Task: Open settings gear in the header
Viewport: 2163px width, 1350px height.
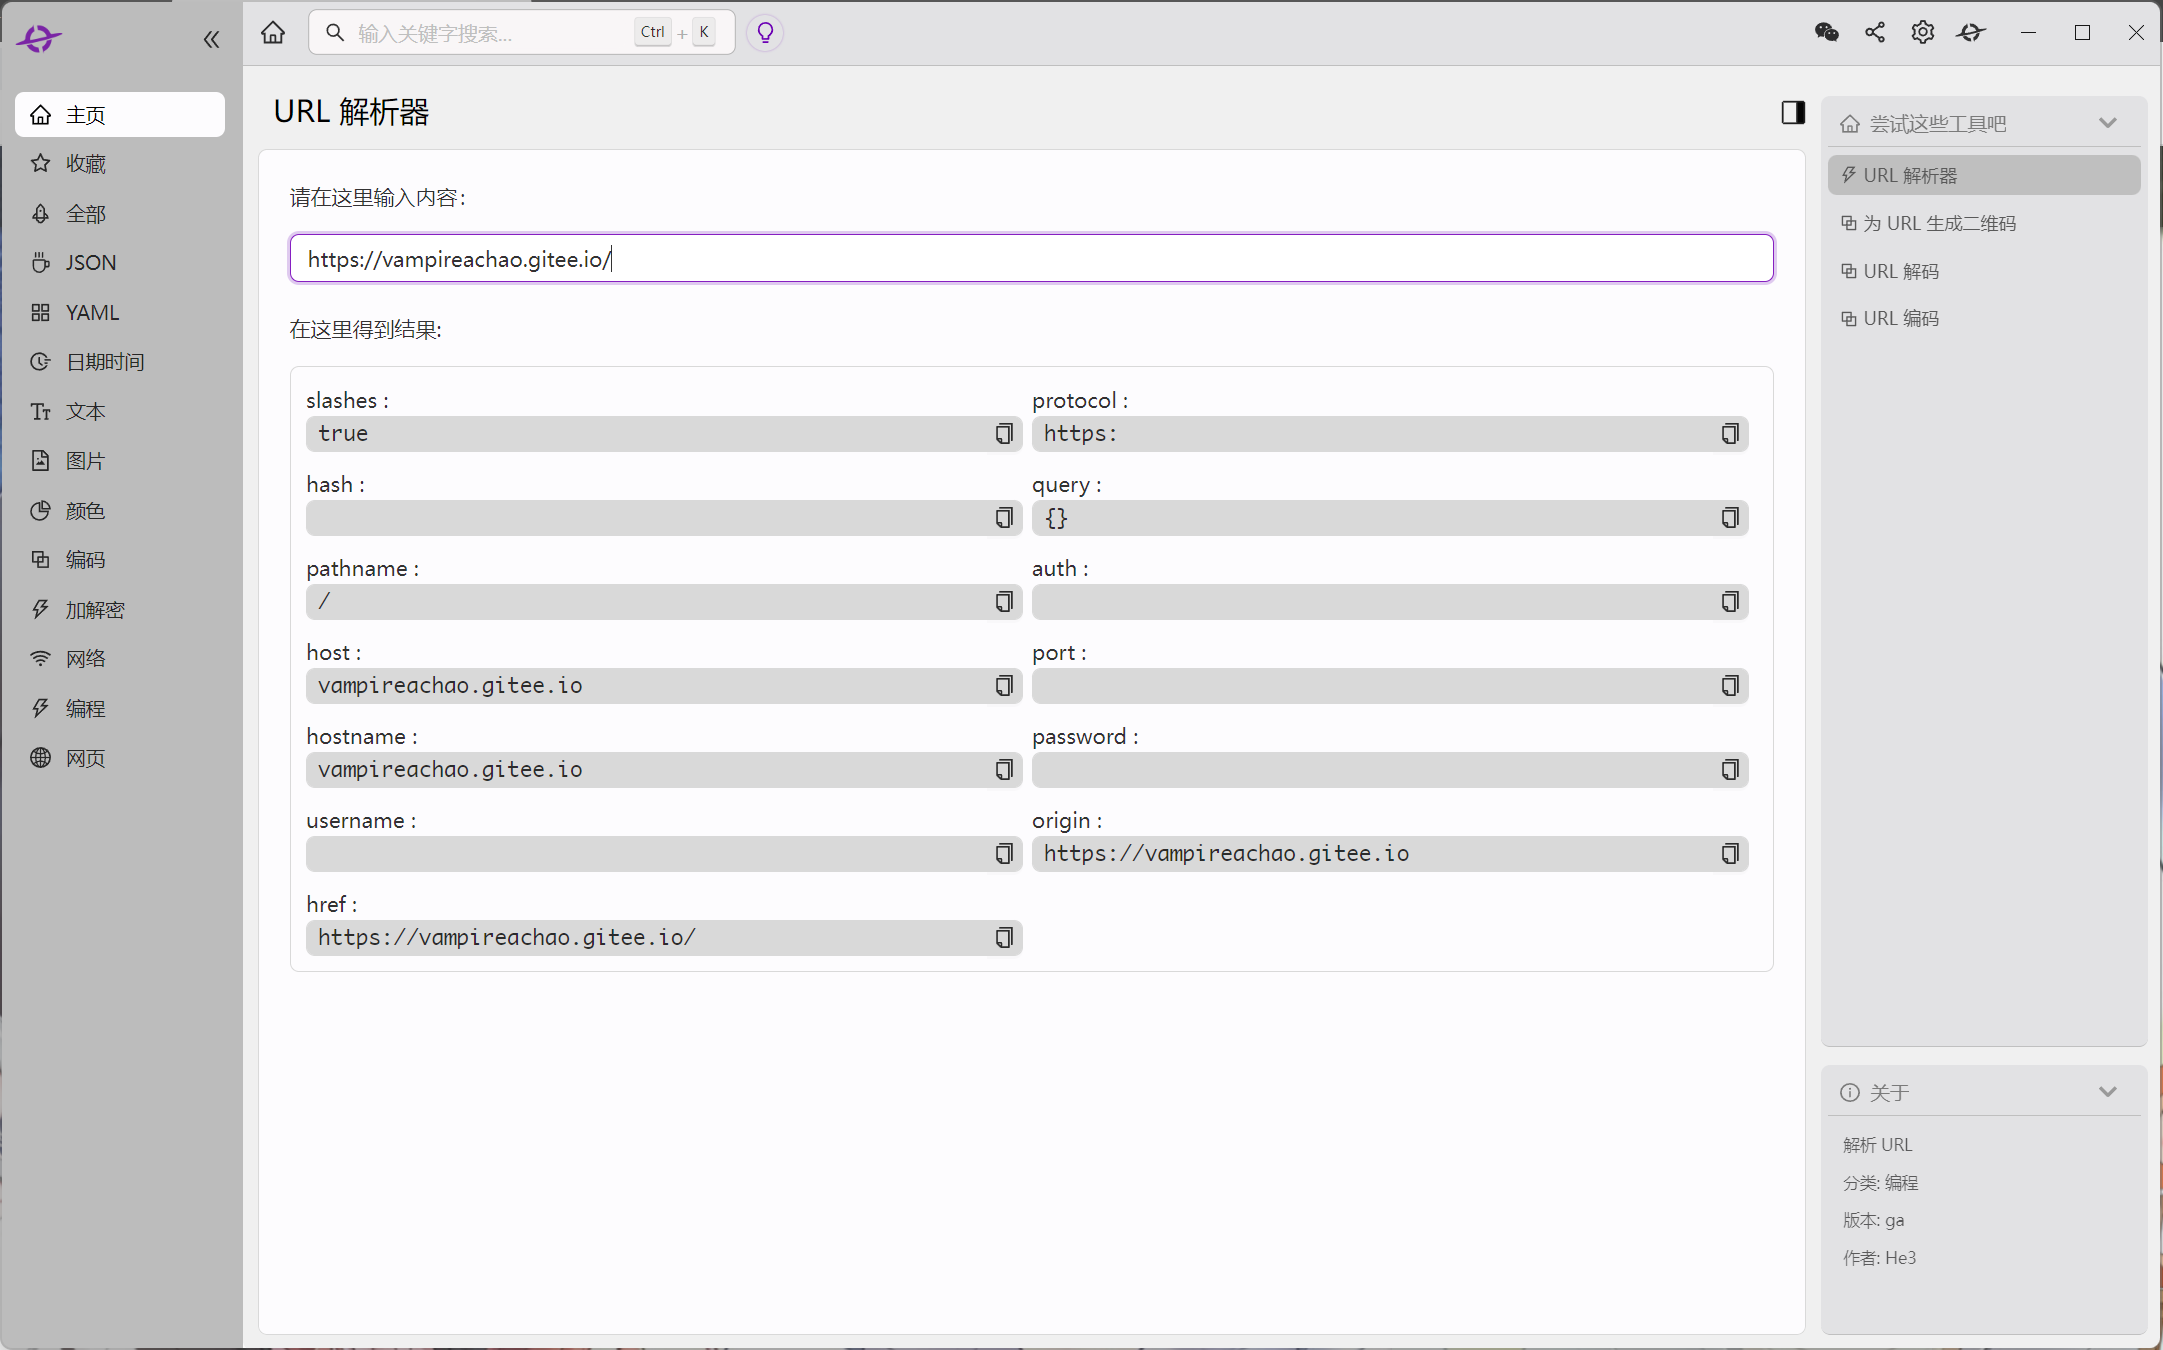Action: pos(1922,33)
